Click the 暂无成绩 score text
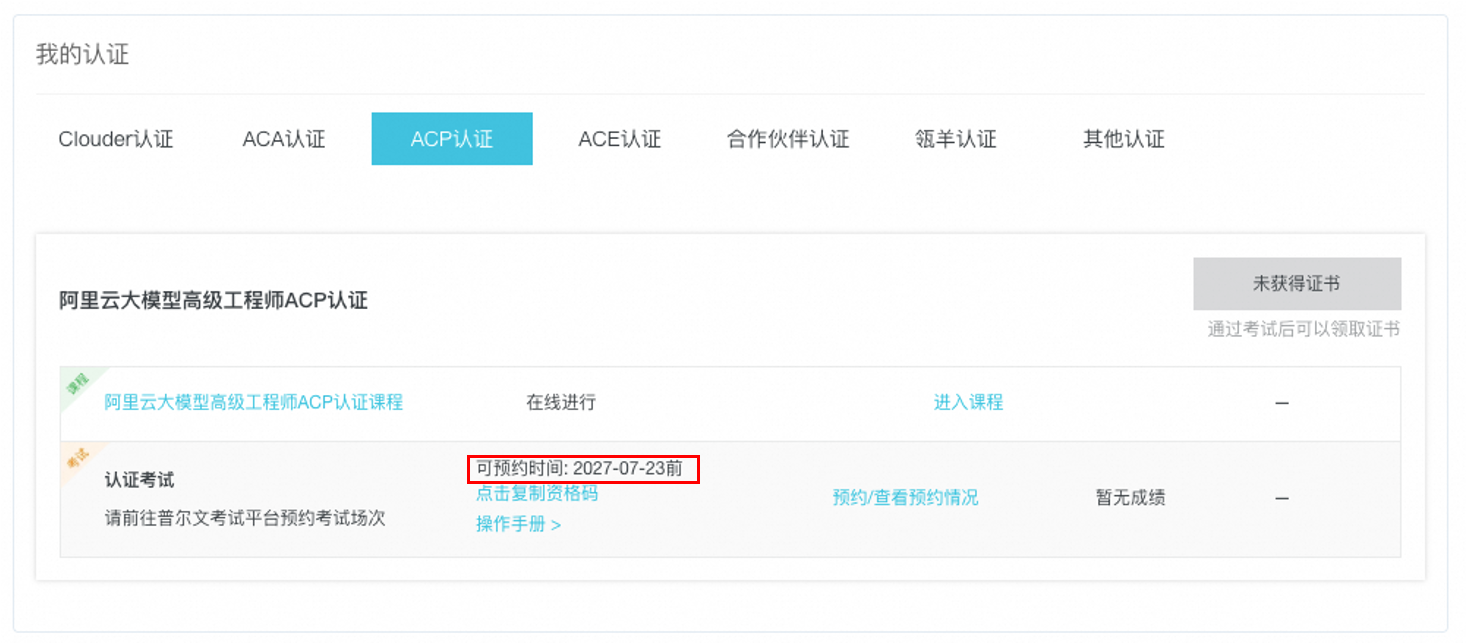The width and height of the screenshot is (1466, 644). coord(1130,497)
